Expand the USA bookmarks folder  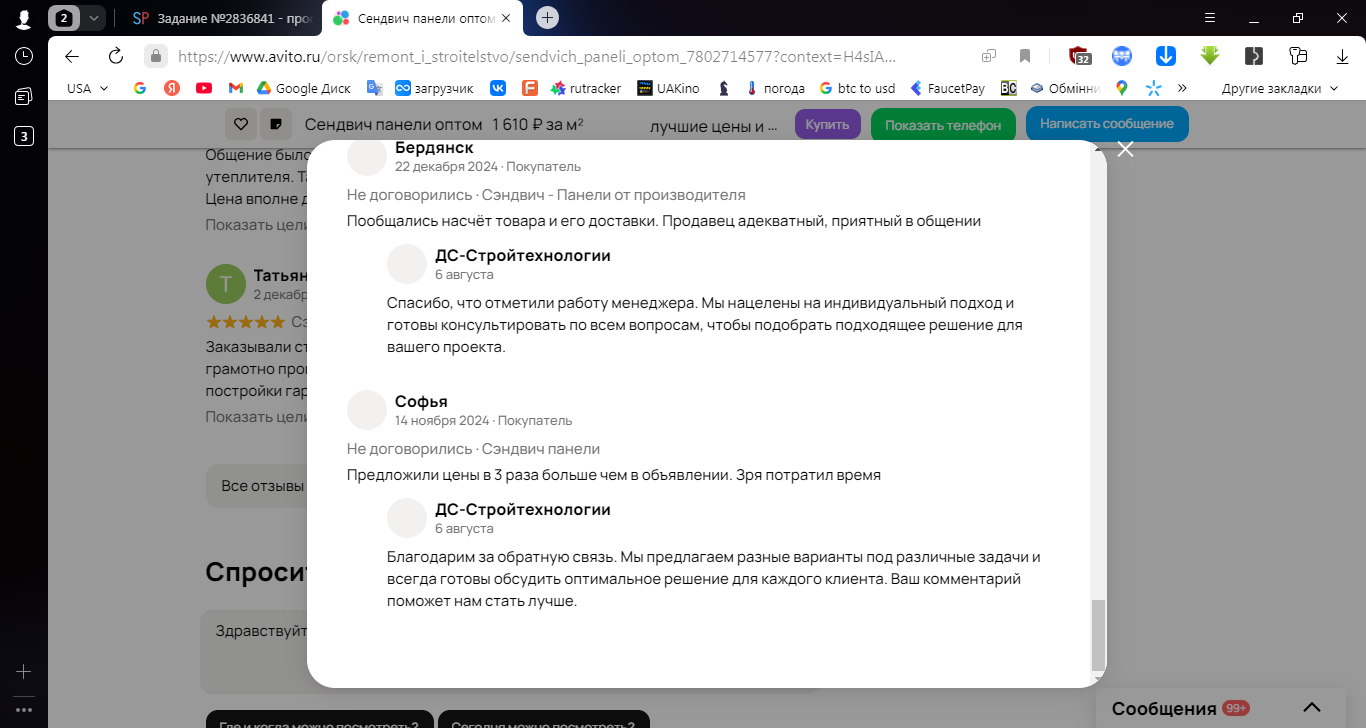coord(88,88)
